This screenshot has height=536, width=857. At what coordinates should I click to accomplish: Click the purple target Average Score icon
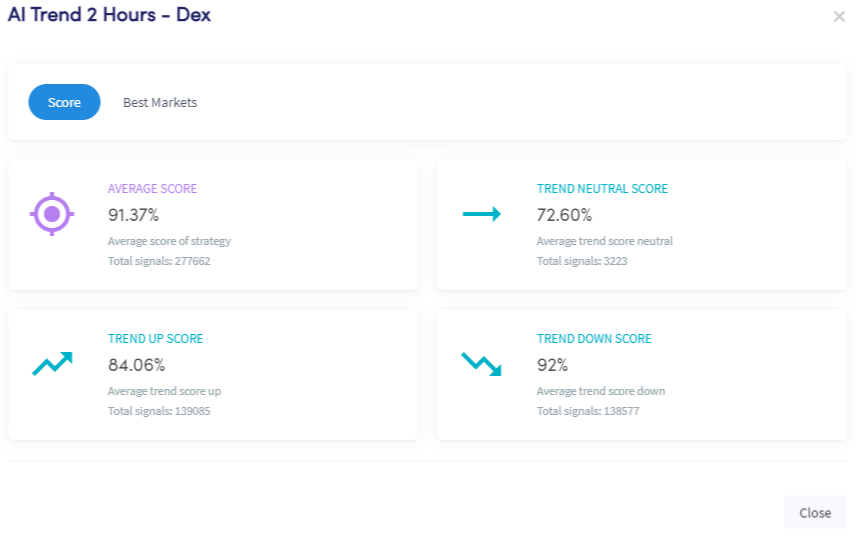[x=52, y=214]
